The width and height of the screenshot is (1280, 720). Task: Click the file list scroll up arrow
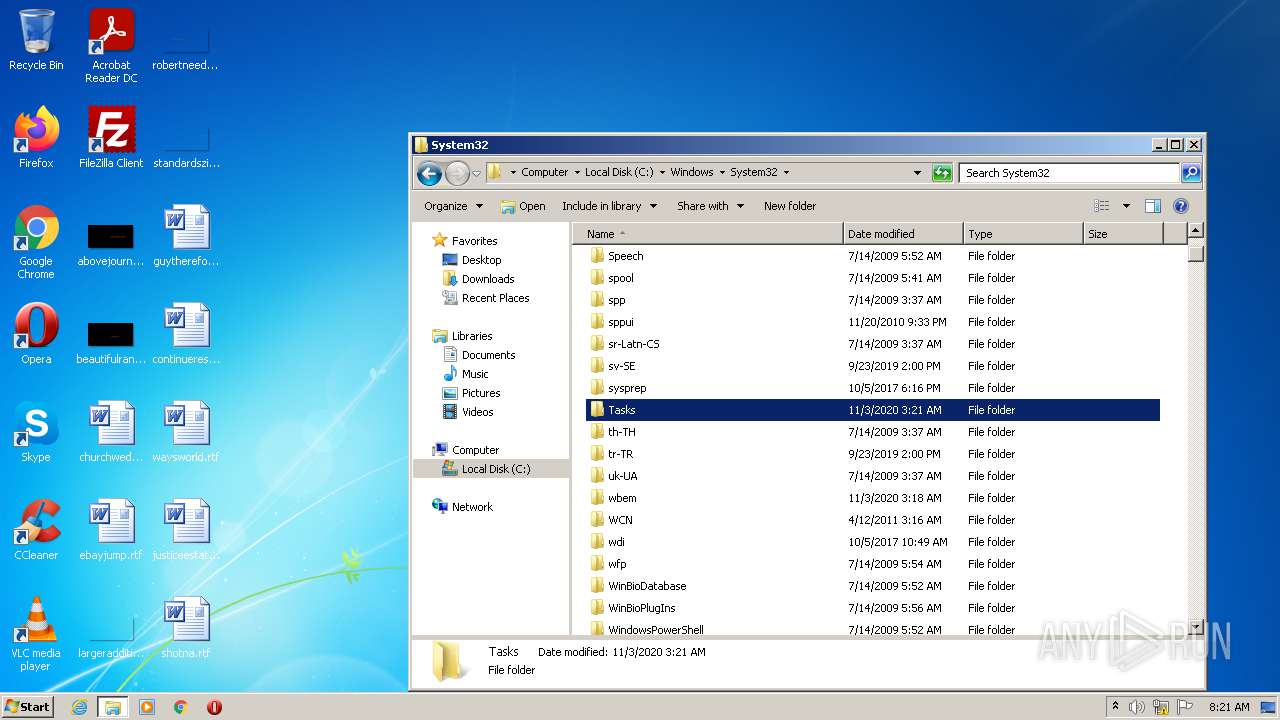click(x=1195, y=231)
